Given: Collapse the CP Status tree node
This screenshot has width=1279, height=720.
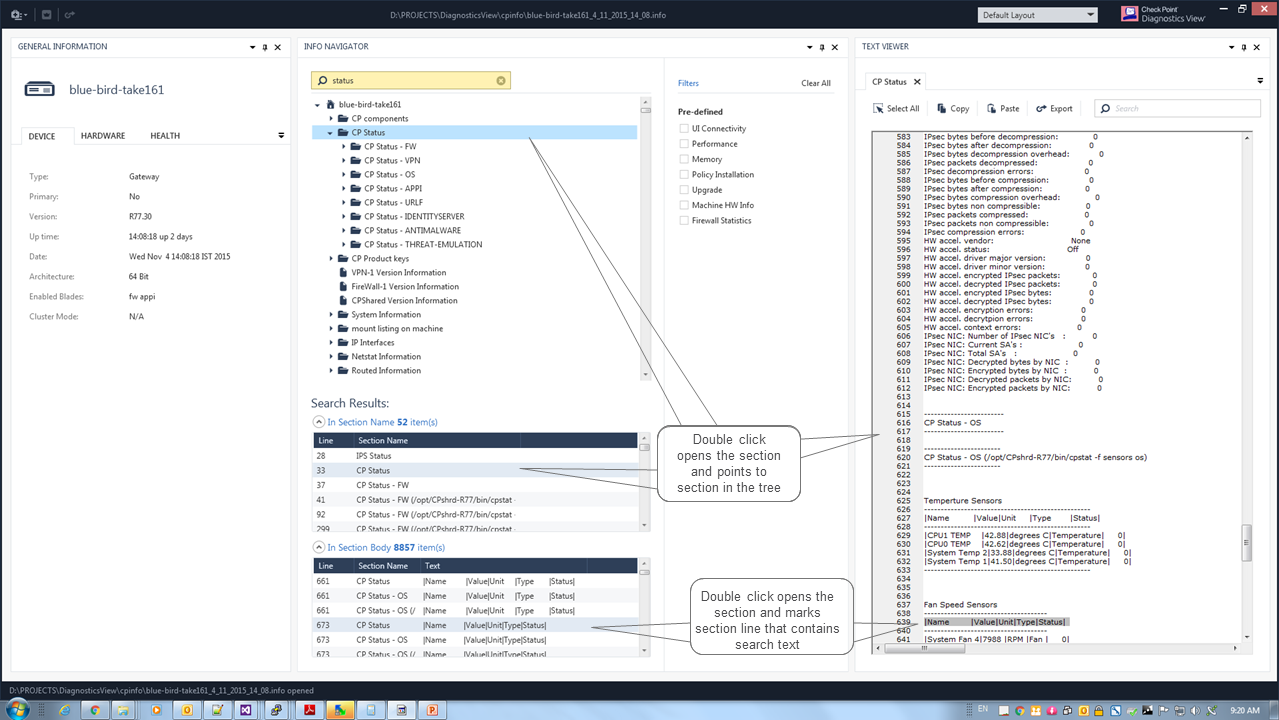Looking at the screenshot, I should pyautogui.click(x=330, y=132).
